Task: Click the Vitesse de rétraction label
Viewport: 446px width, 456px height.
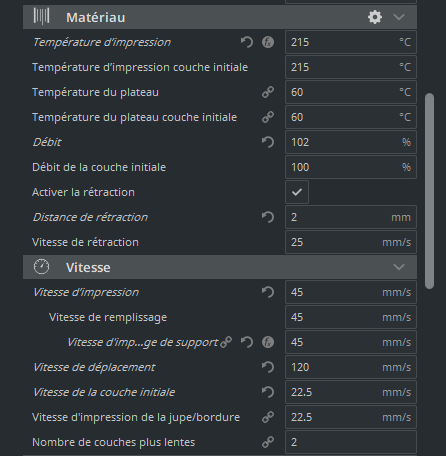Action: (85, 242)
